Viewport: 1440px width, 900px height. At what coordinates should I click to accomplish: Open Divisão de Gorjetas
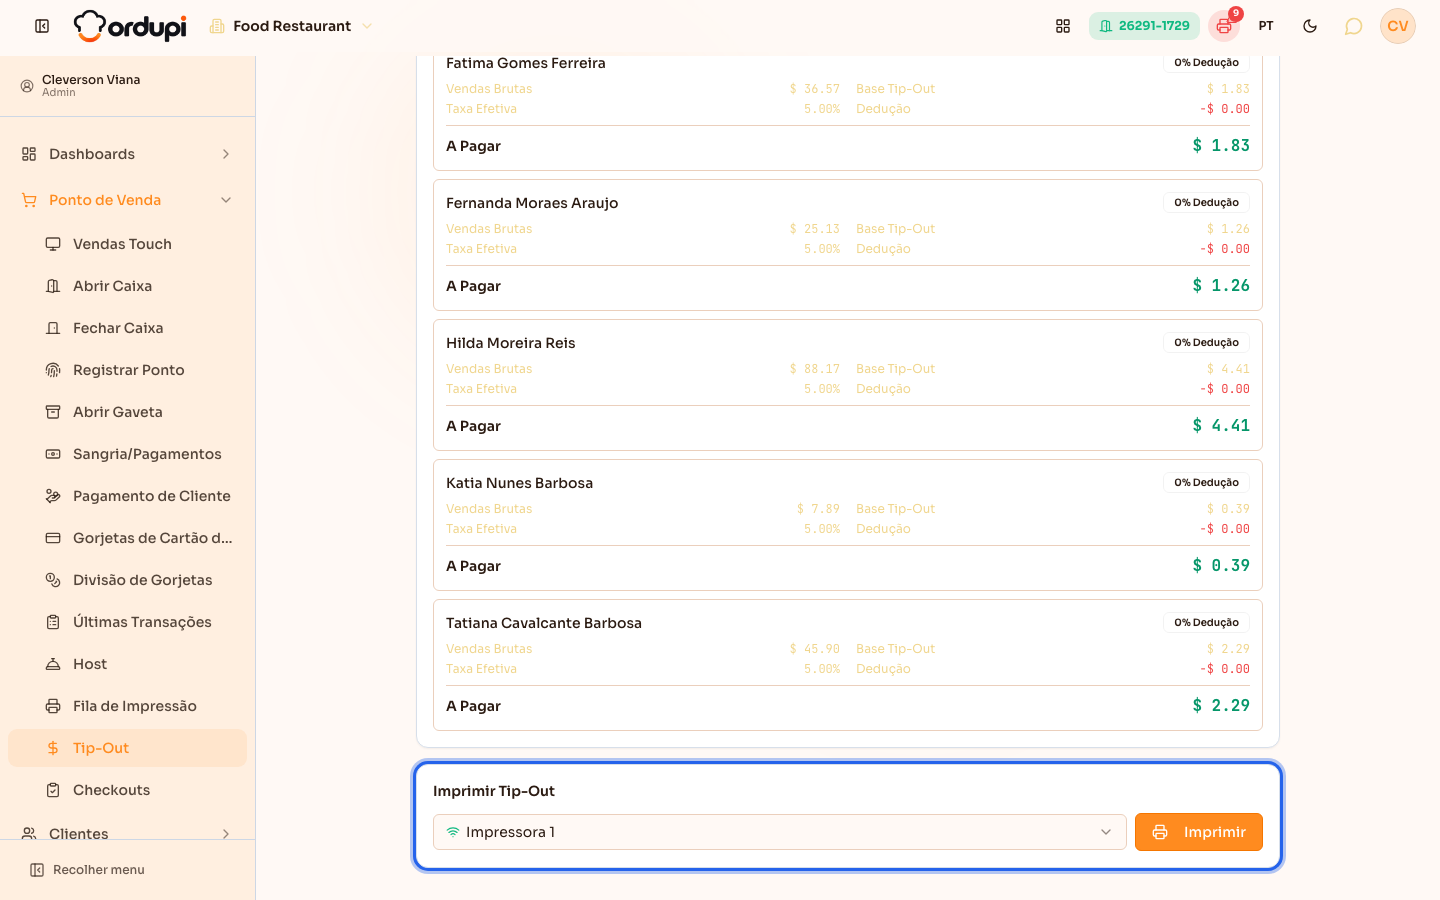coord(127,580)
